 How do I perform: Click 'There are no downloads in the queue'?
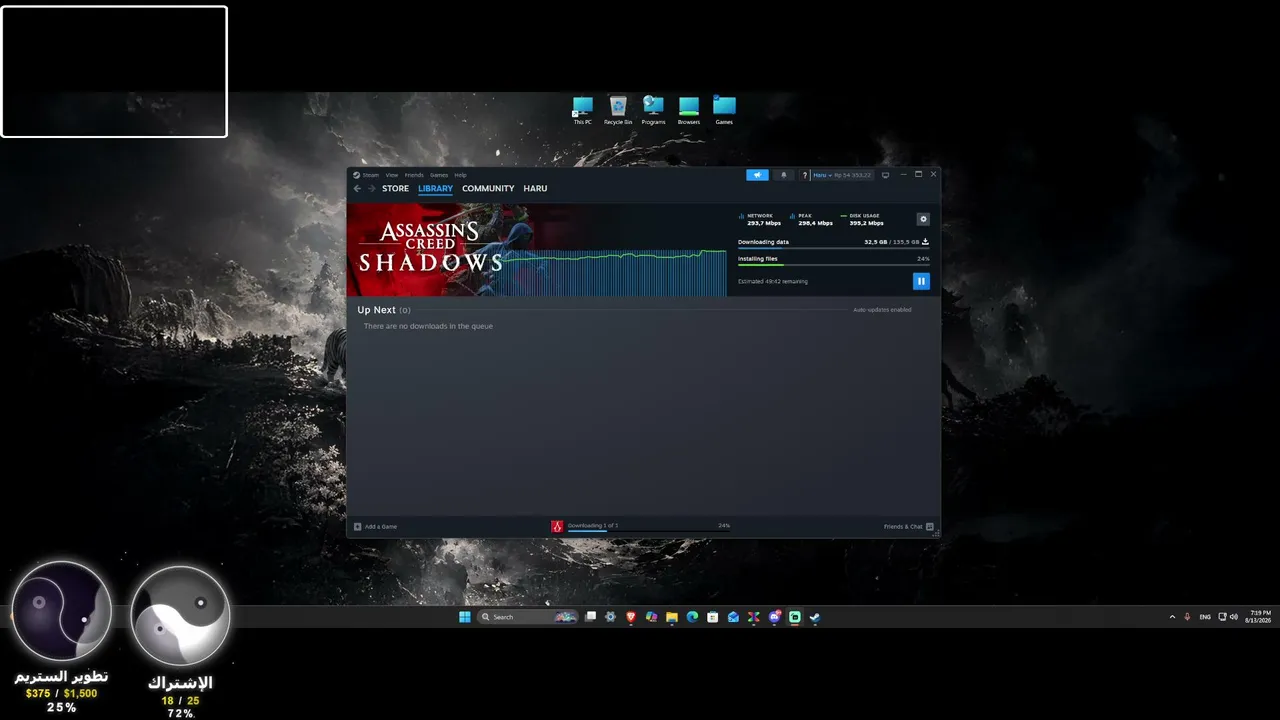point(428,326)
